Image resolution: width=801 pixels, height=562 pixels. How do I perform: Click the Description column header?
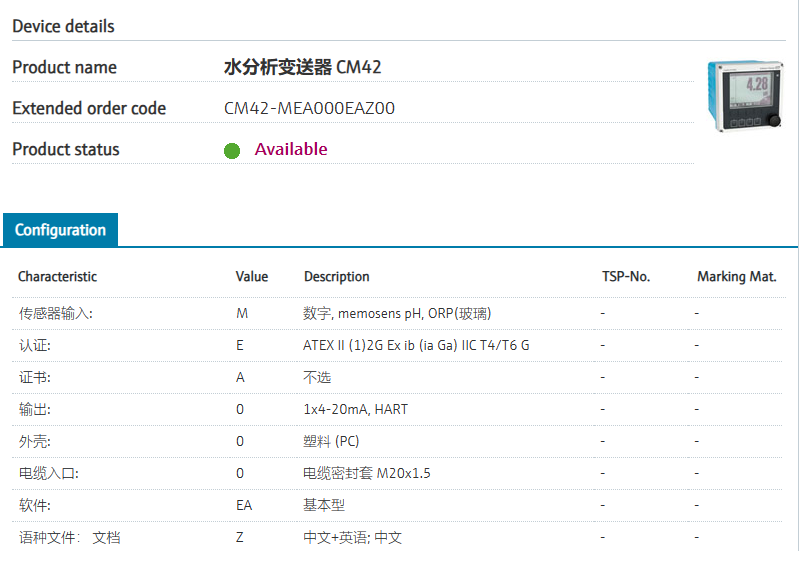coord(337,276)
